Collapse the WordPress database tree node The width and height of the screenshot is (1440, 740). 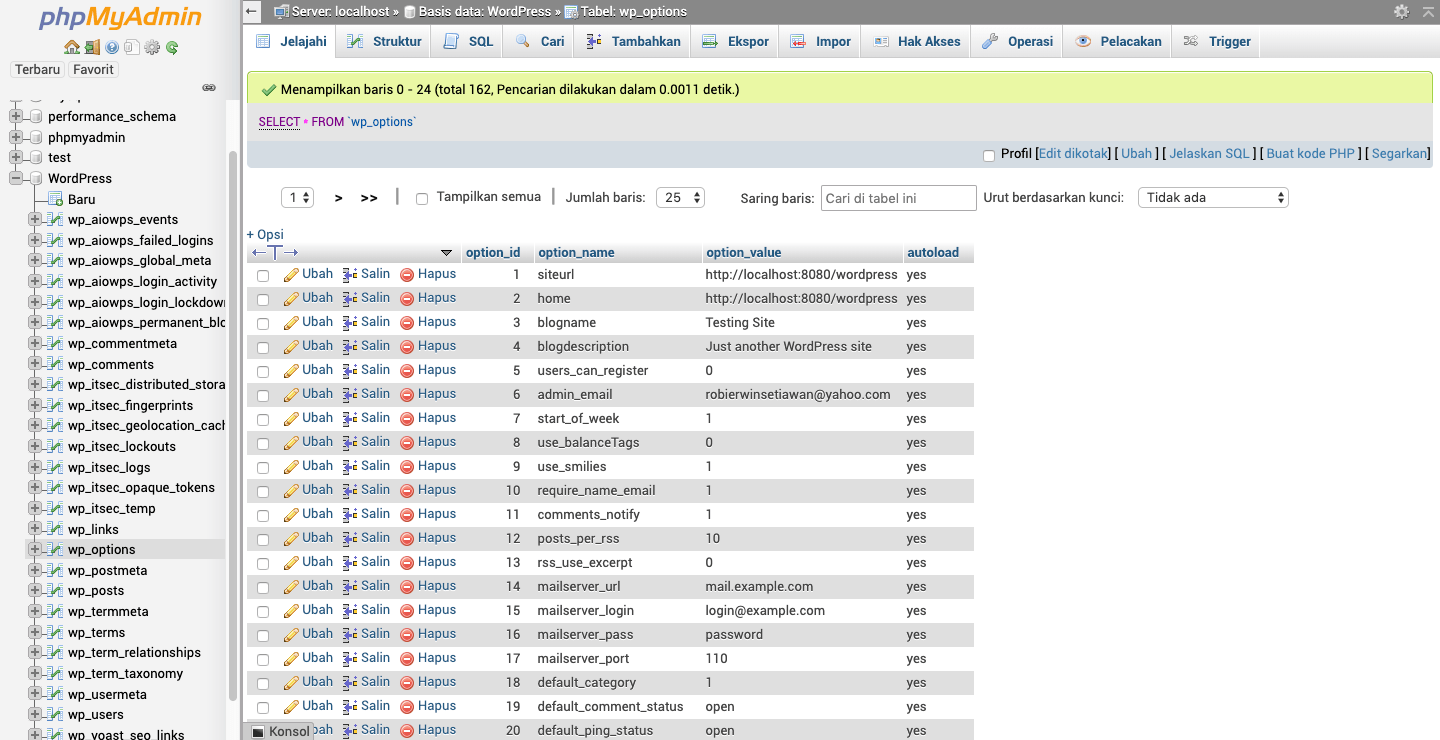coord(16,178)
